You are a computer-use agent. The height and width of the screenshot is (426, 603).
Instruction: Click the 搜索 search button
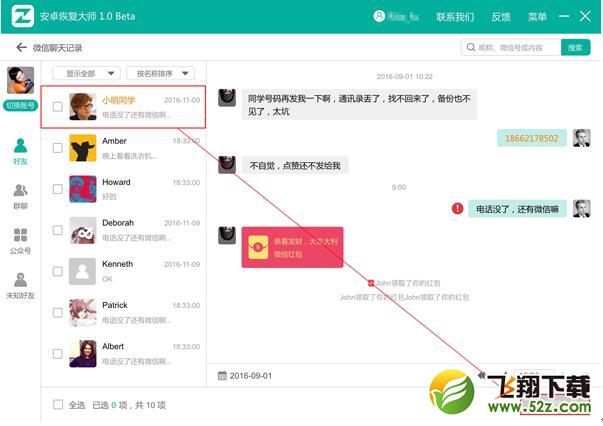575,47
